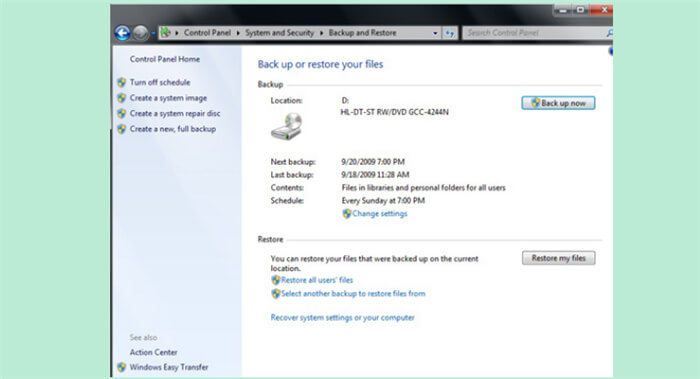Click the Control Panel icon in address bar
The width and height of the screenshot is (700, 379).
(x=166, y=32)
